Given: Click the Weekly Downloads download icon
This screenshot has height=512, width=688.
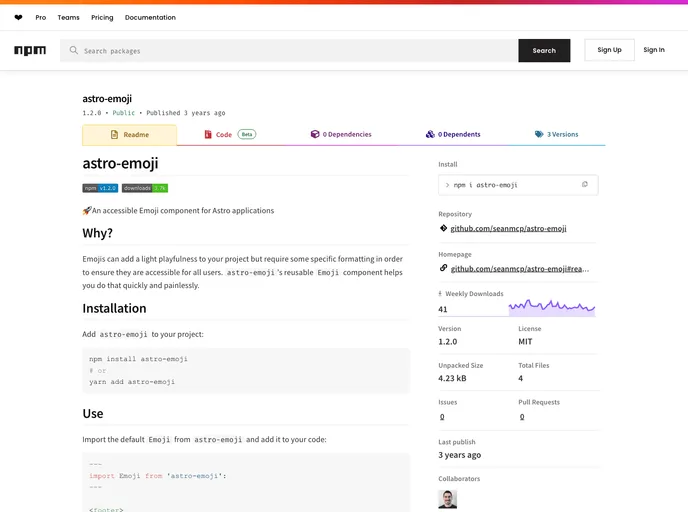Looking at the screenshot, I should point(440,294).
